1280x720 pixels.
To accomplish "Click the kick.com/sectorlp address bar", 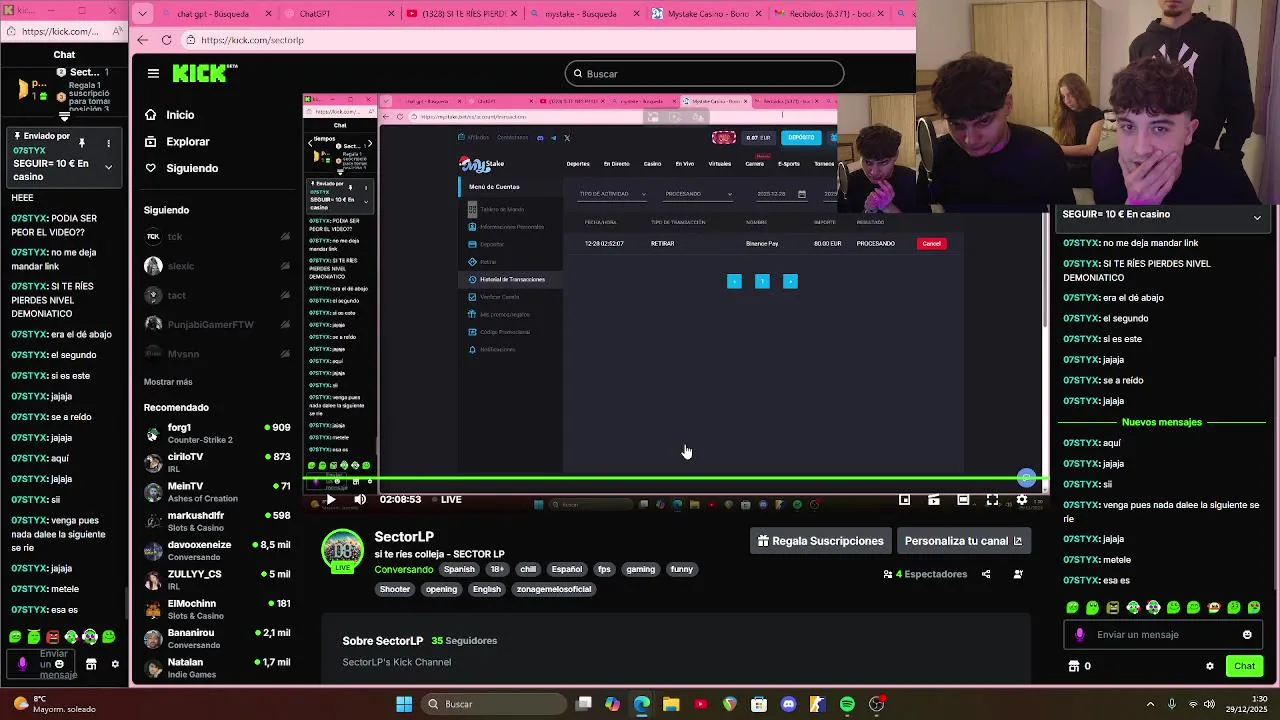I will 548,40.
